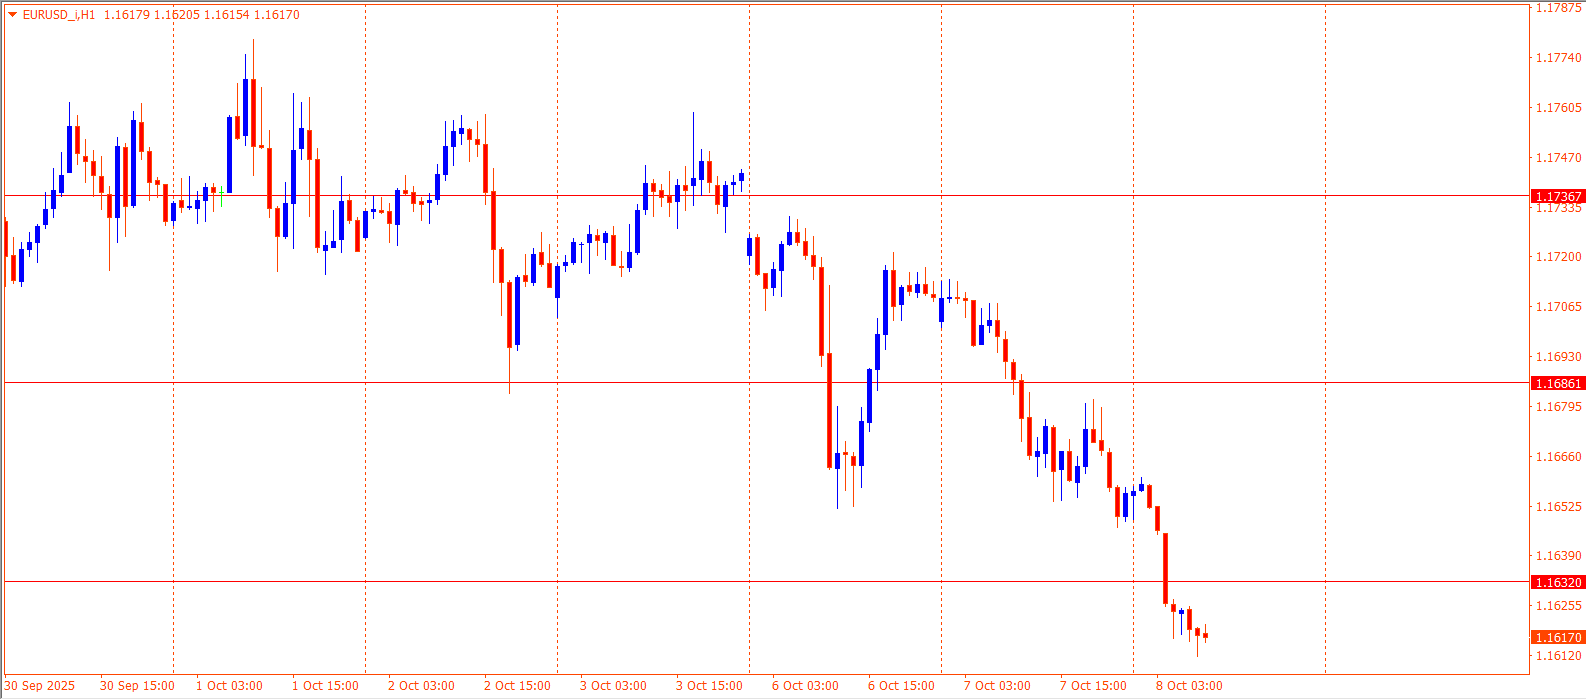Select the 1.17367 red price tag
Viewport: 1586px width, 700px height.
pos(1558,197)
